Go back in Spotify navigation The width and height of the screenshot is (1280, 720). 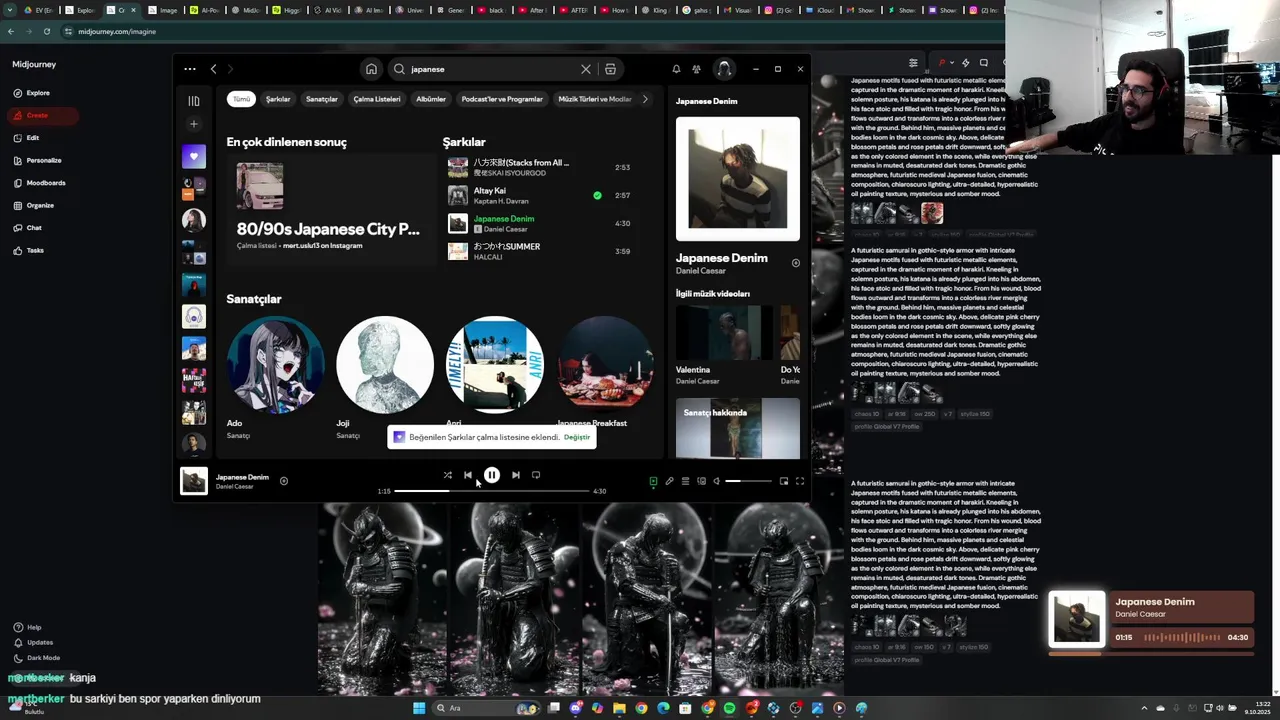tap(213, 69)
